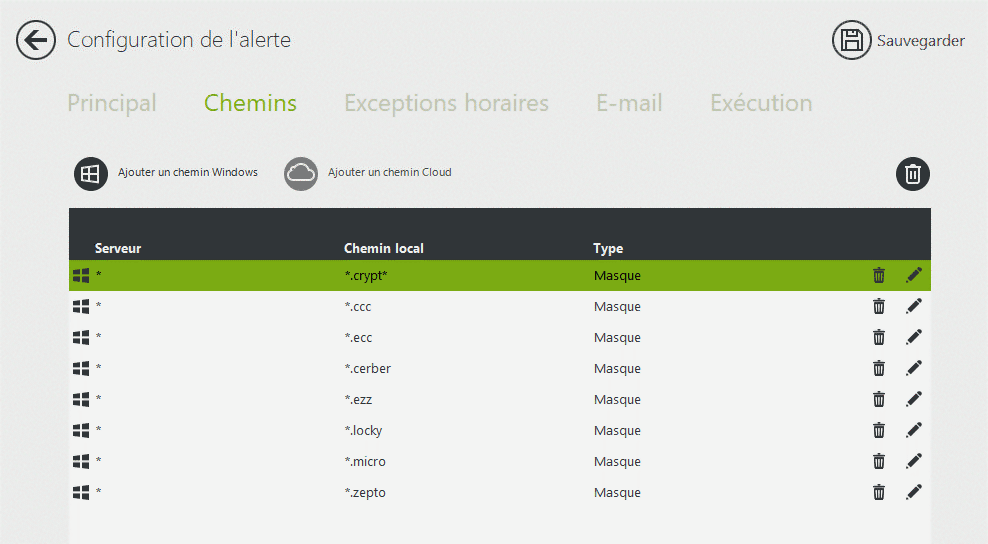This screenshot has height=544, width=988.
Task: Edit the *.locky mask entry
Action: [914, 430]
